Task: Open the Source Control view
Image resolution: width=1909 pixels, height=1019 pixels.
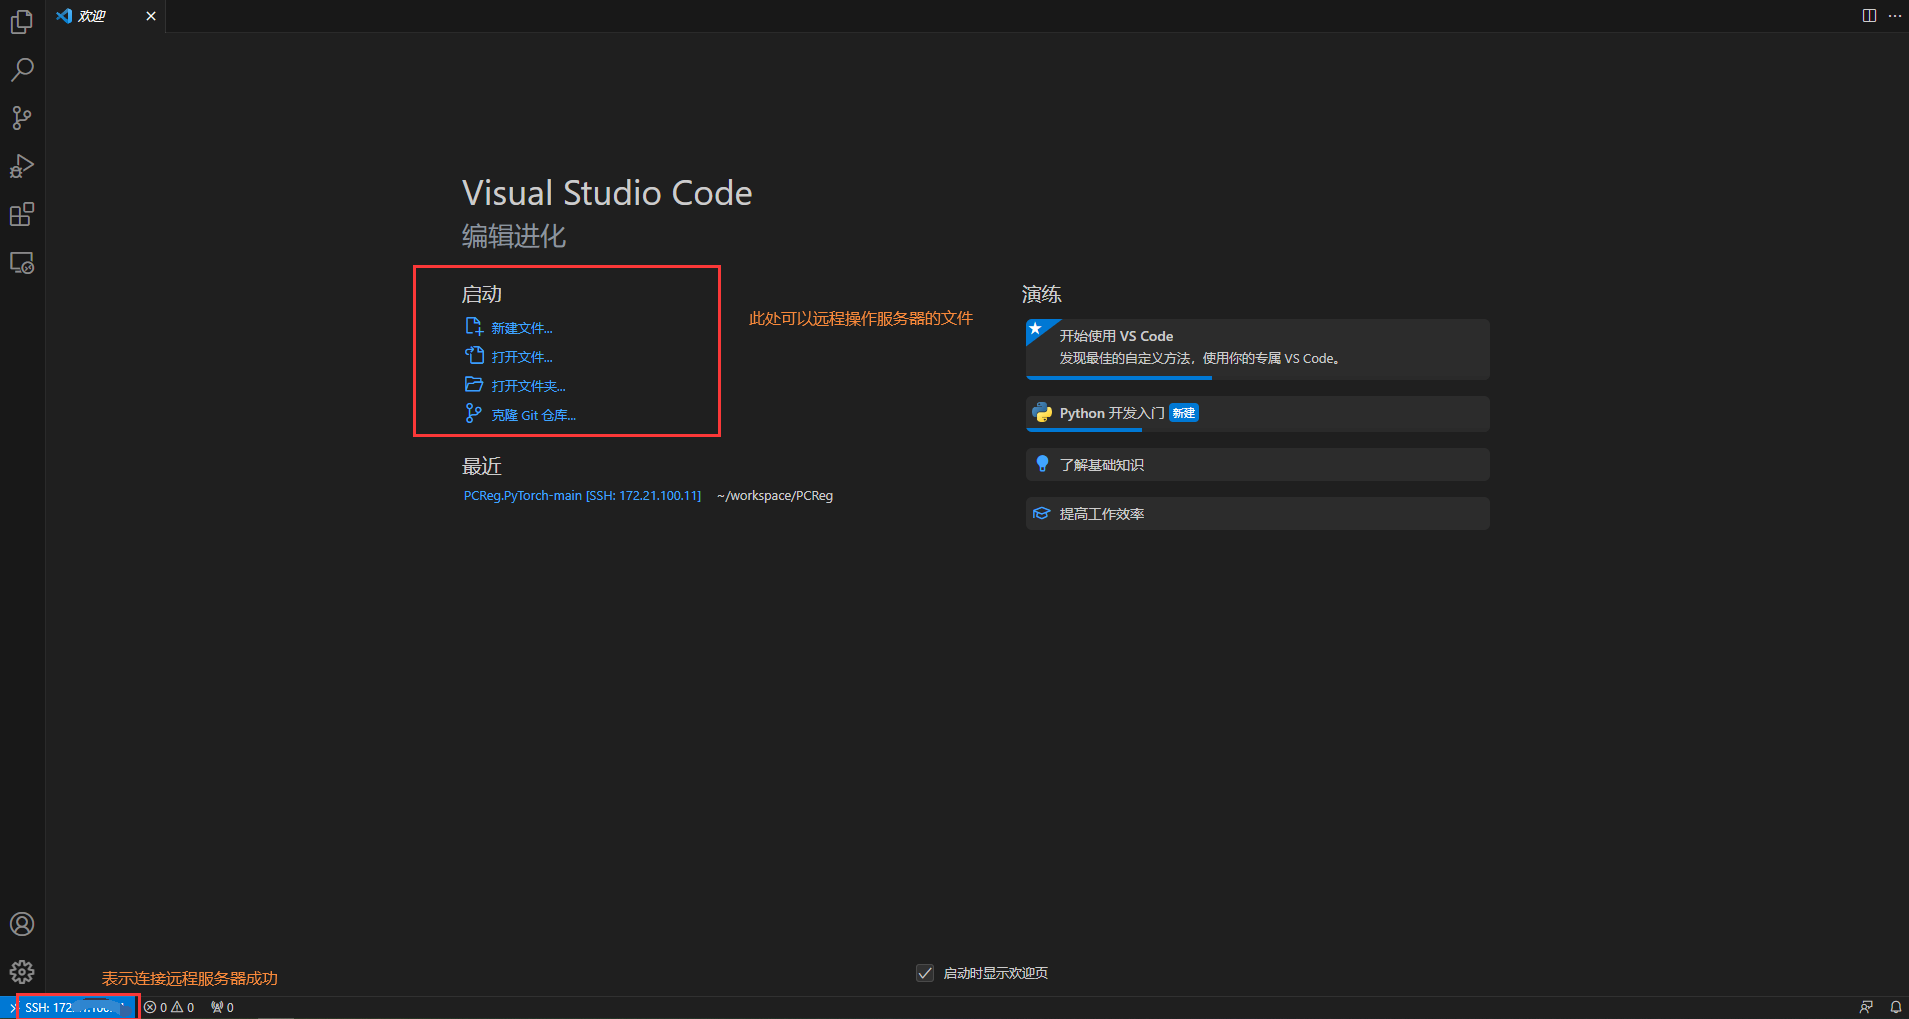Action: click(22, 118)
